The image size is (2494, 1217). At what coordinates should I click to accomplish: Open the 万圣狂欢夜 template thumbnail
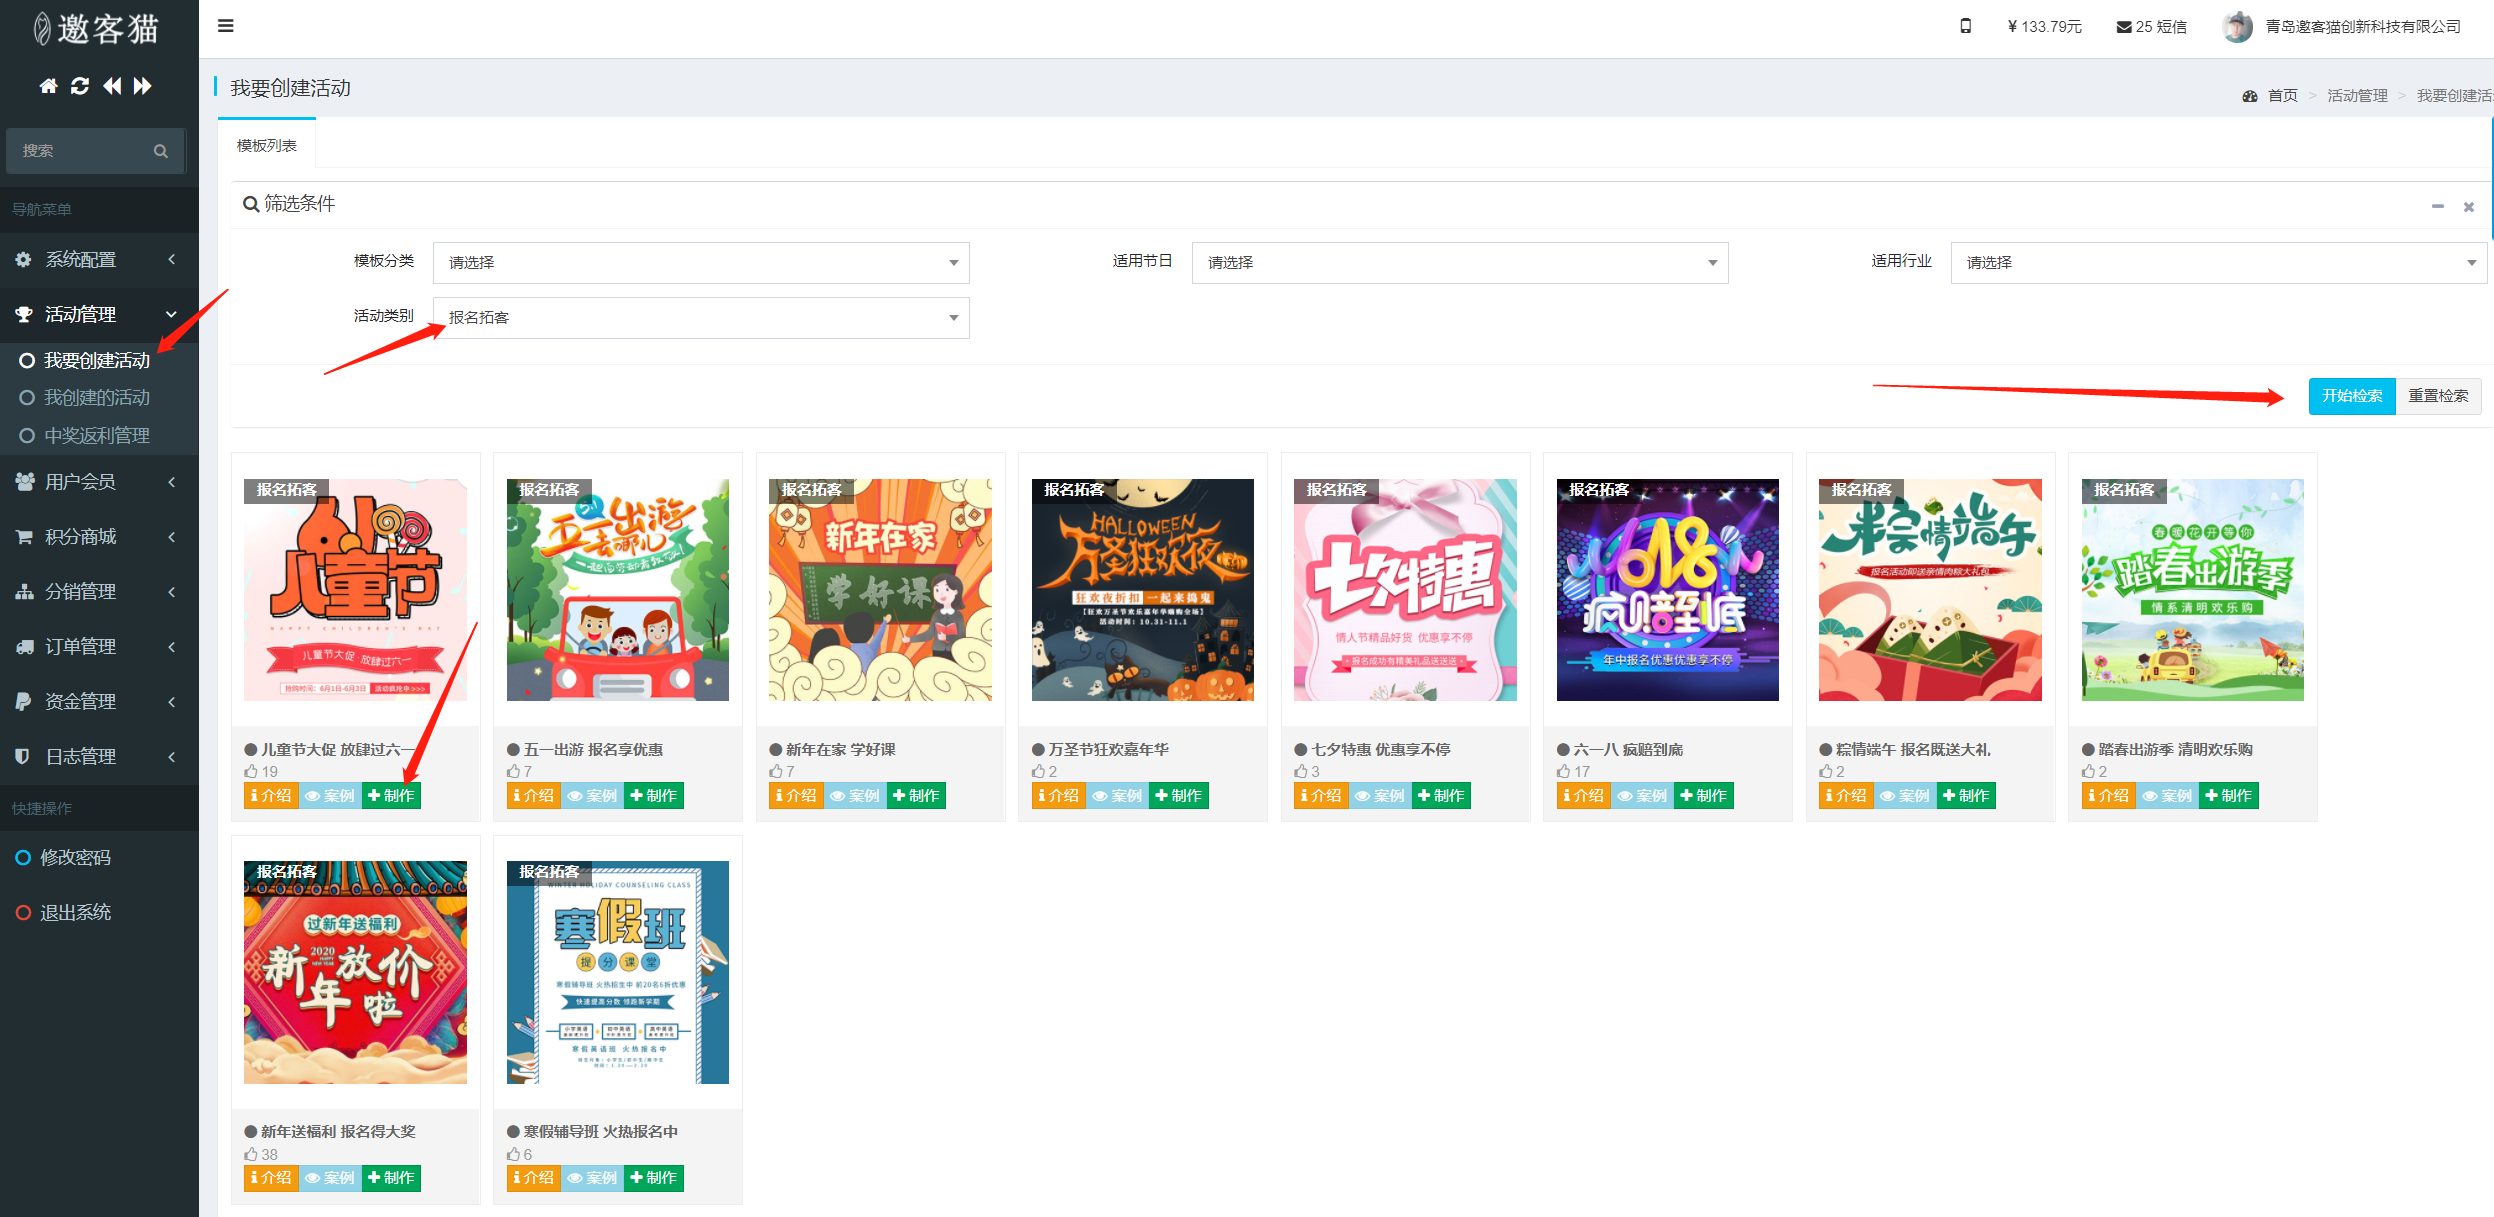[1142, 590]
